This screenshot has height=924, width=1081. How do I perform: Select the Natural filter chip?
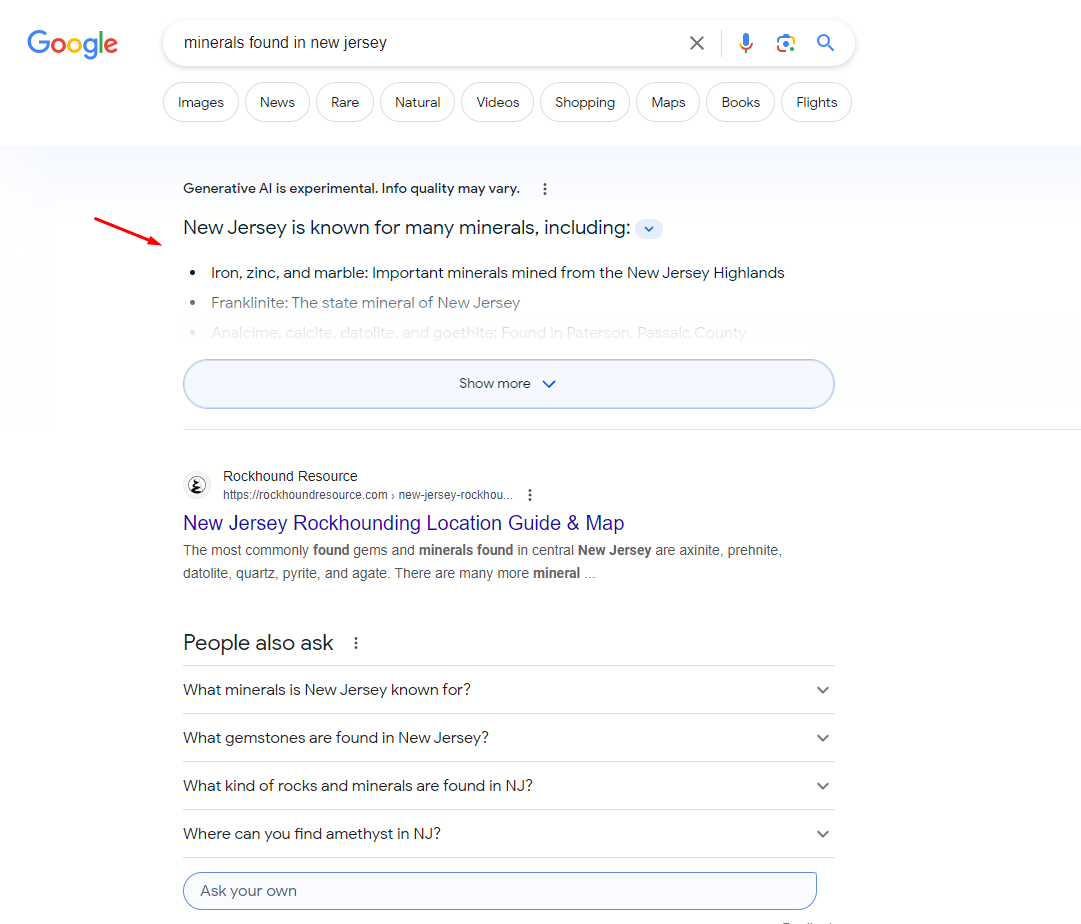417,102
